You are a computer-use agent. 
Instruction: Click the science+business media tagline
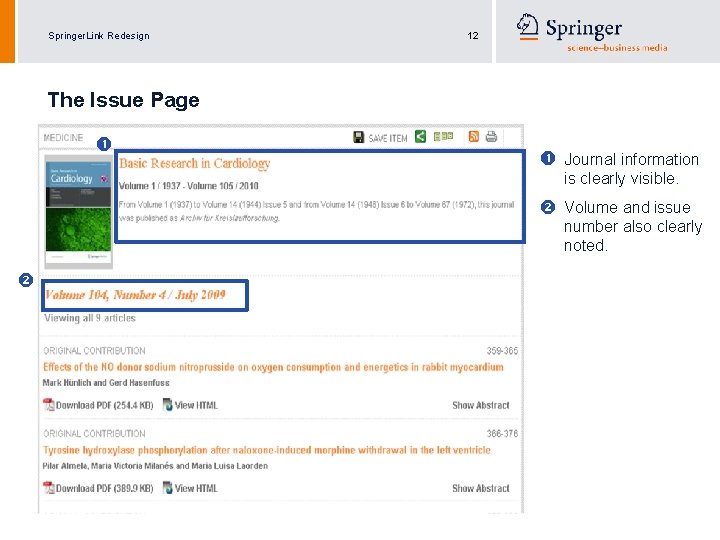pyautogui.click(x=617, y=48)
